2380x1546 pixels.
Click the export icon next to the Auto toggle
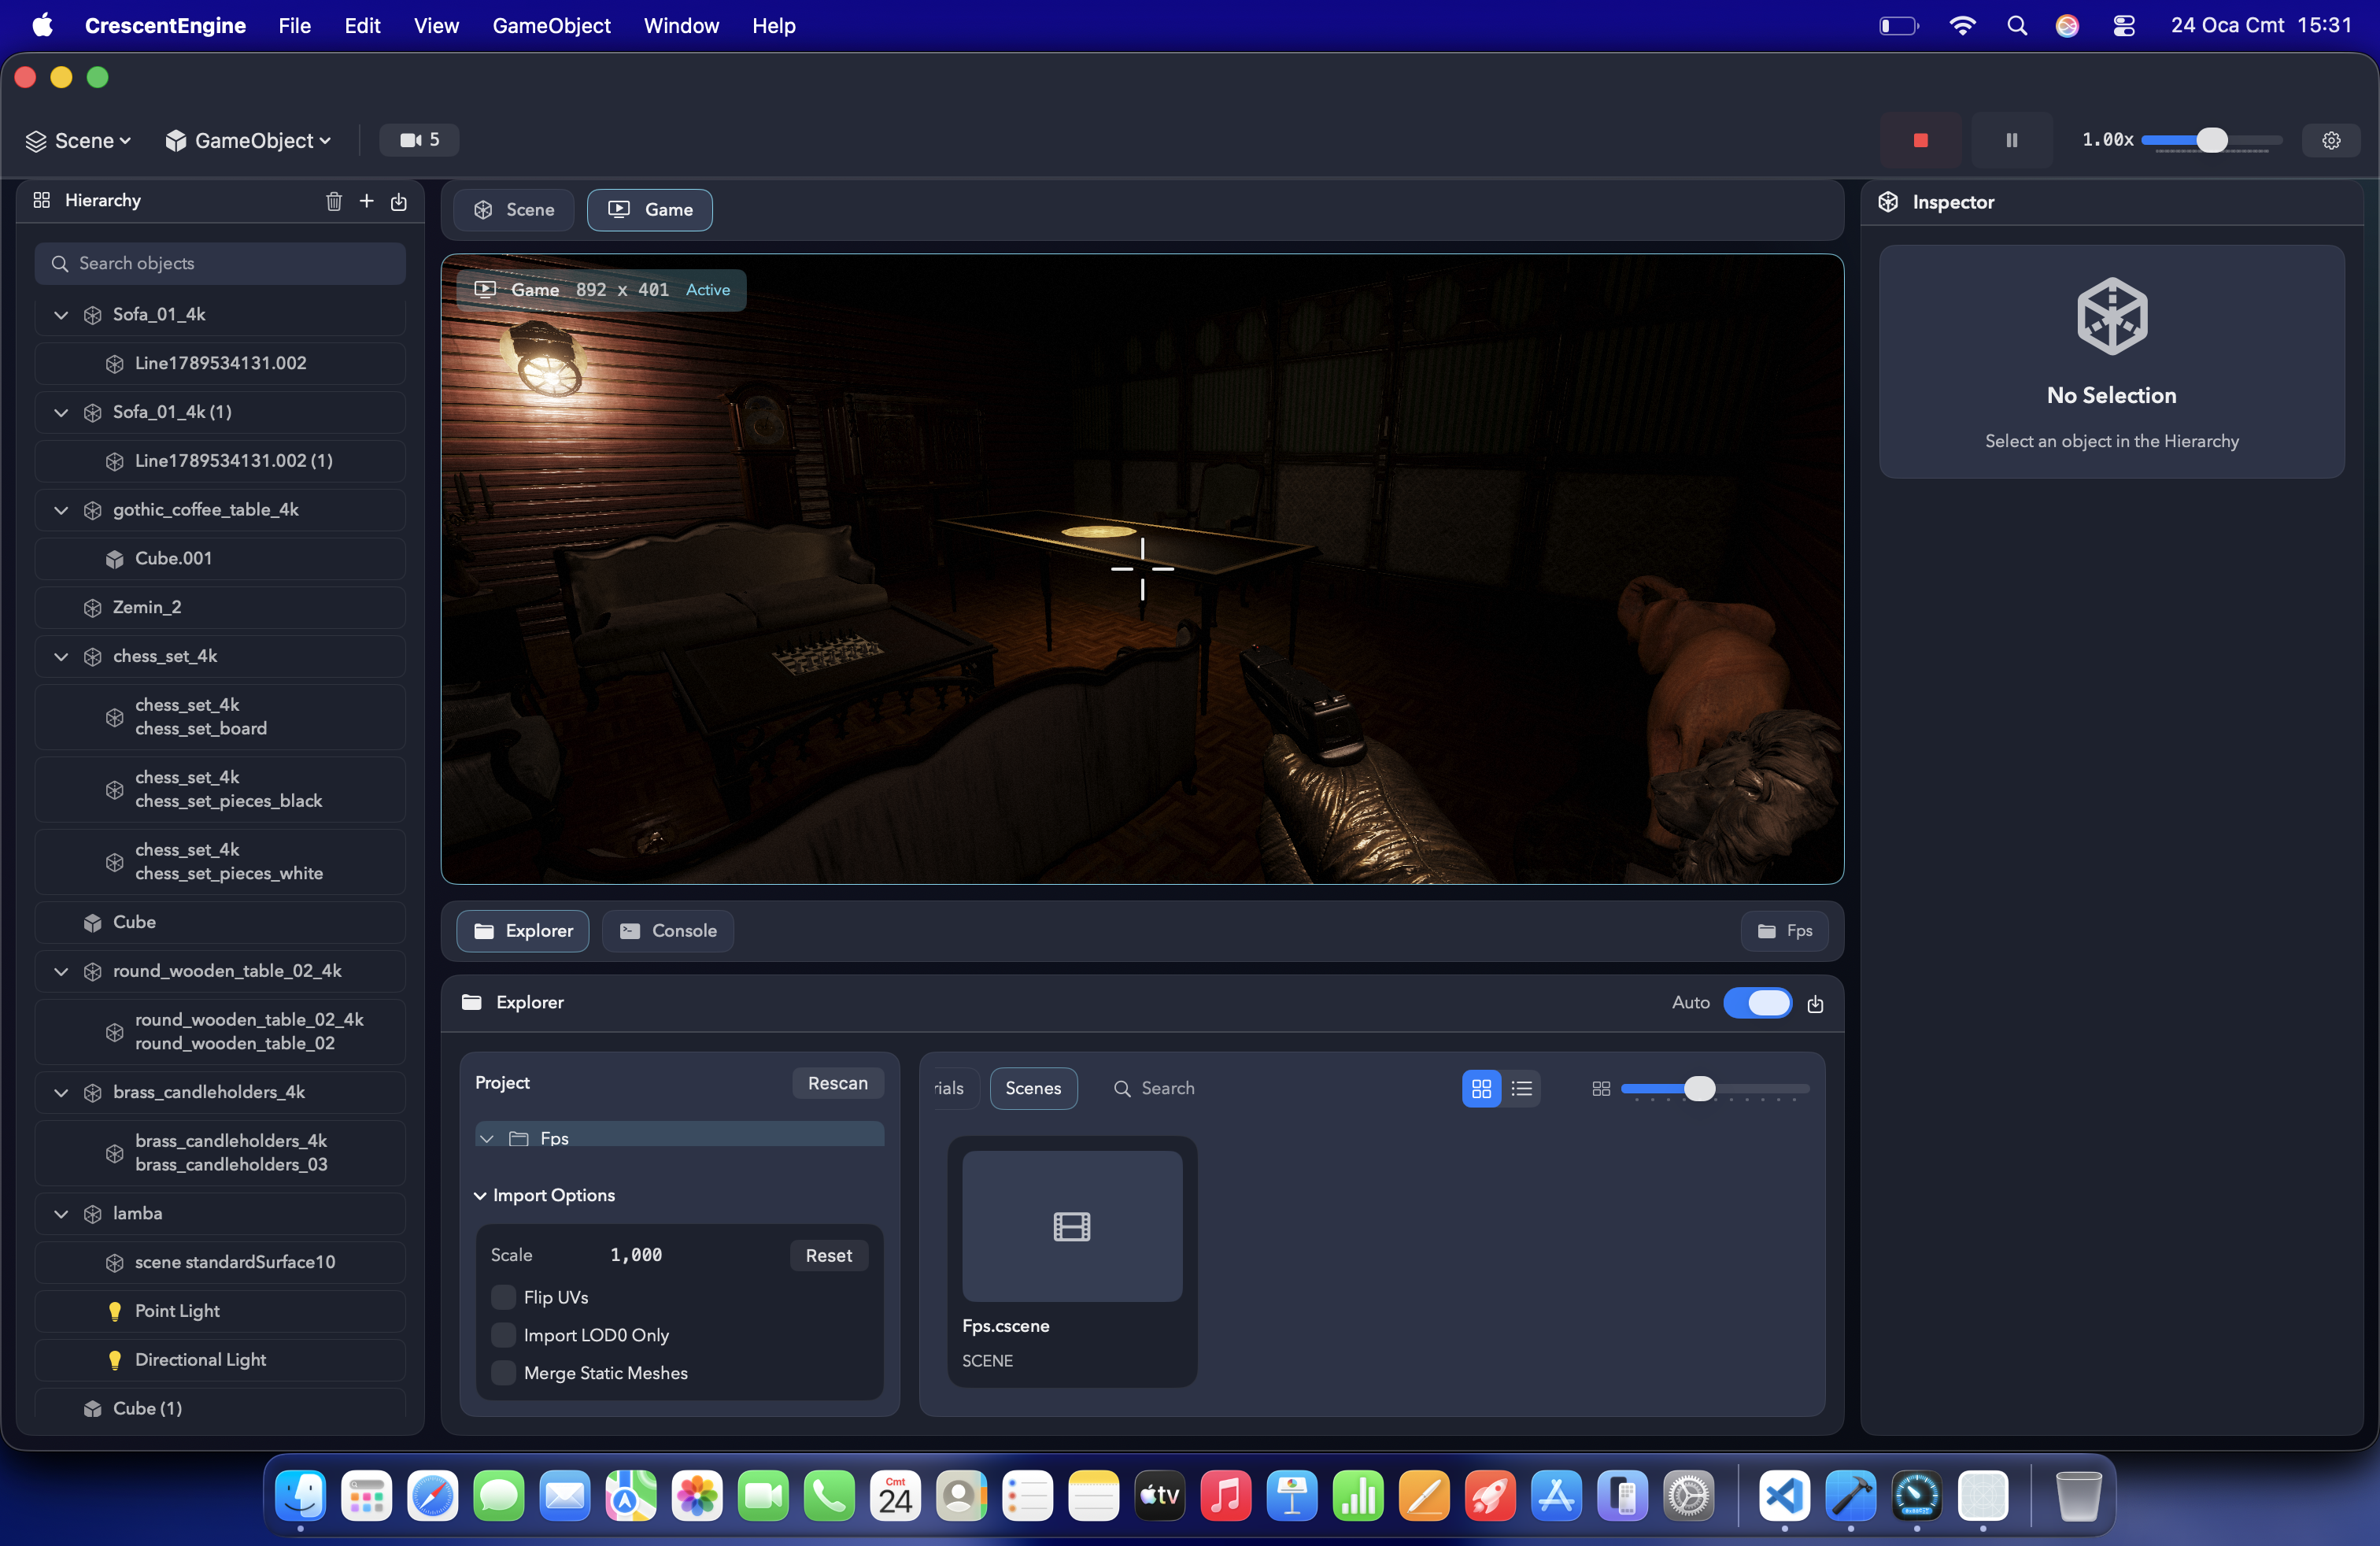tap(1816, 1003)
